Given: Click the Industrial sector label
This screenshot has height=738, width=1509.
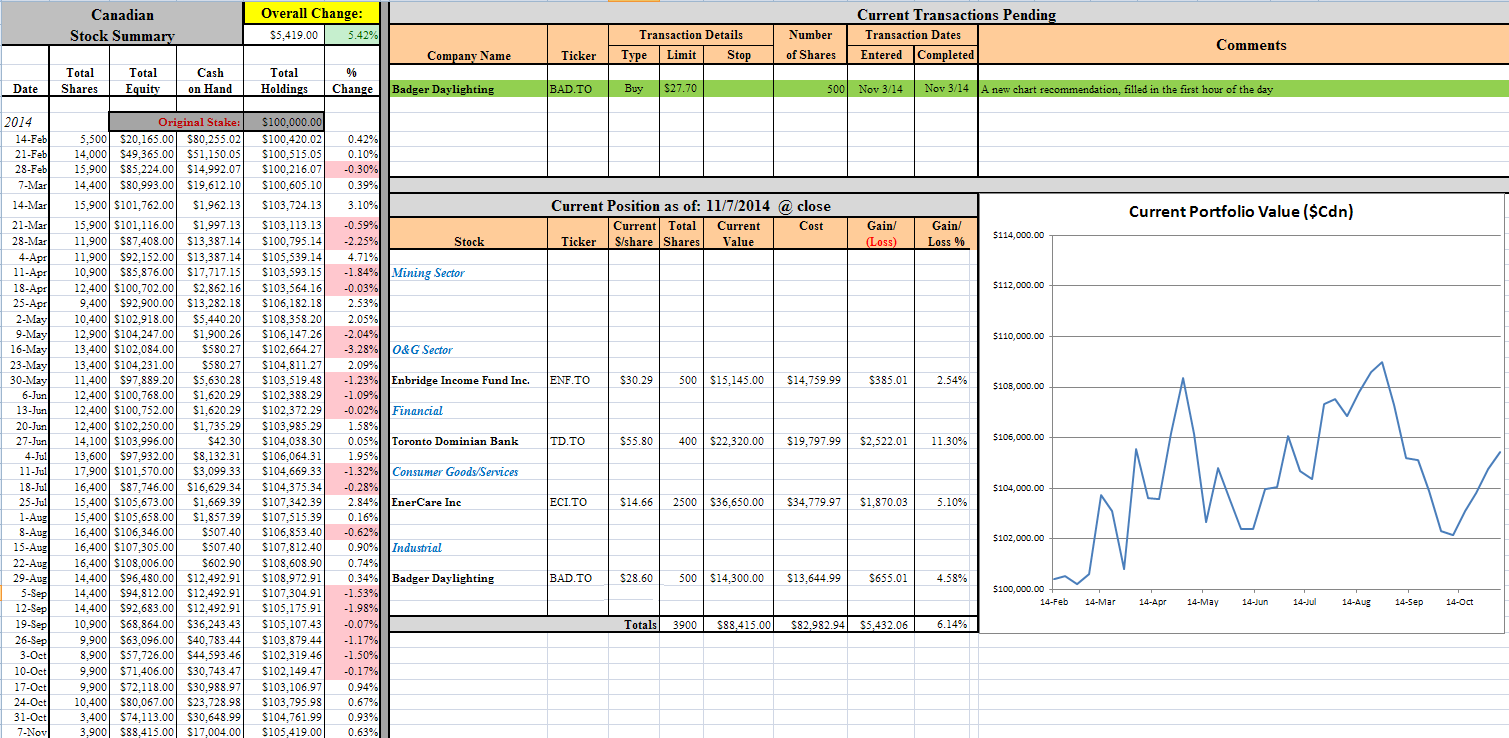Looking at the screenshot, I should [x=417, y=548].
